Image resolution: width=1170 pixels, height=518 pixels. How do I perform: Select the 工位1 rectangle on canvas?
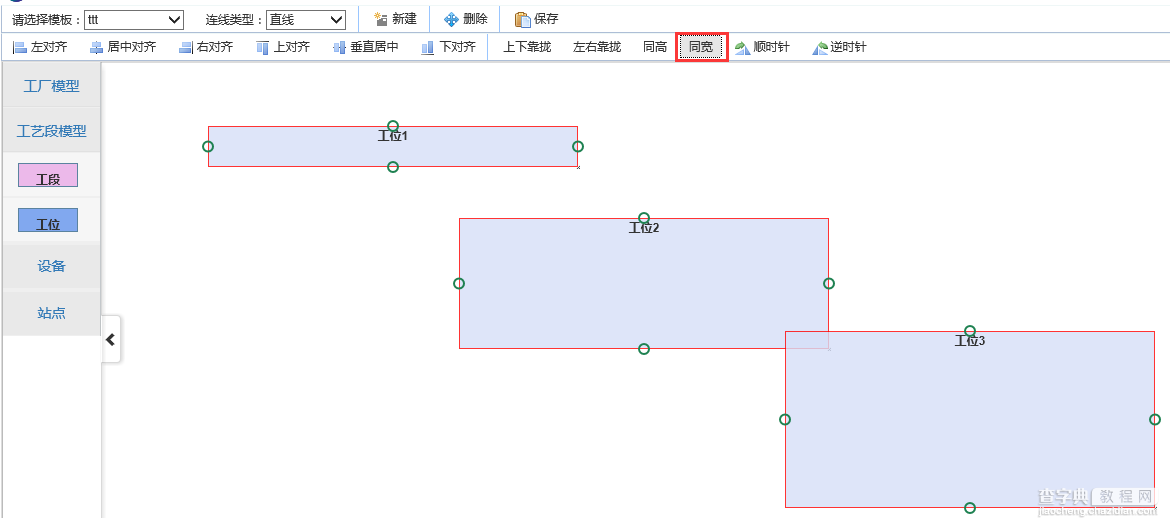click(x=392, y=146)
